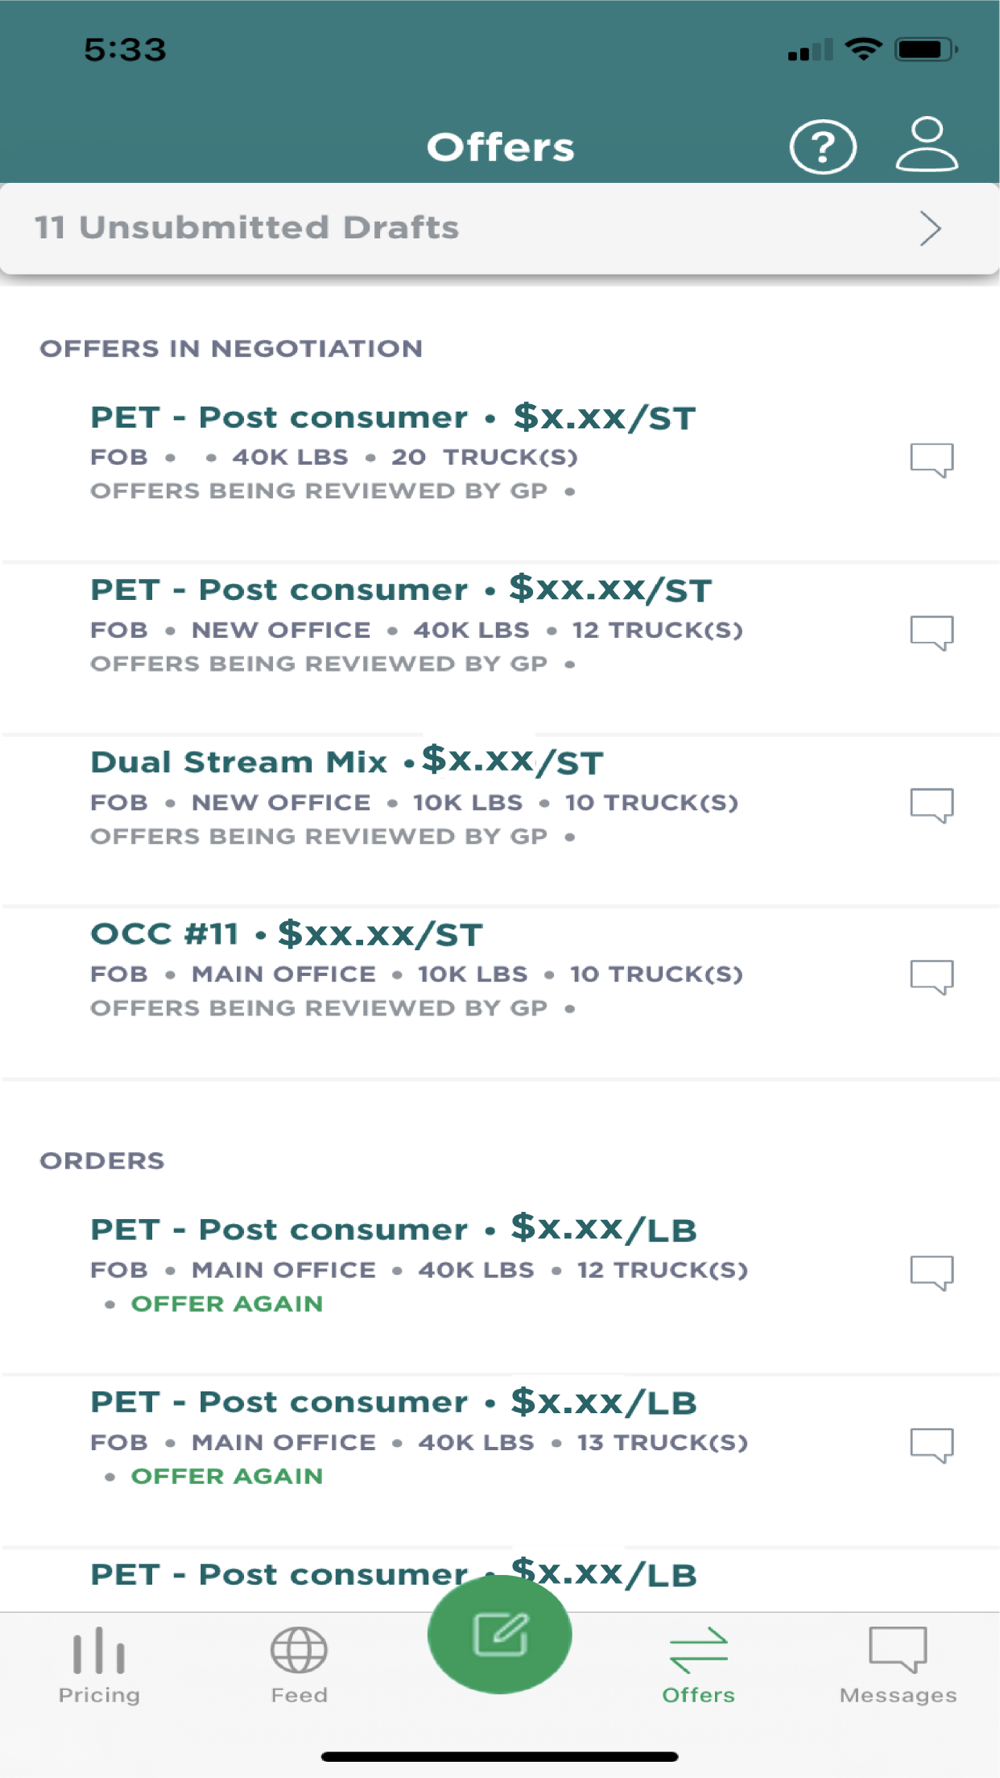1000x1778 pixels.
Task: Open message icon for Dual Stream Mix offer
Action: pos(932,805)
